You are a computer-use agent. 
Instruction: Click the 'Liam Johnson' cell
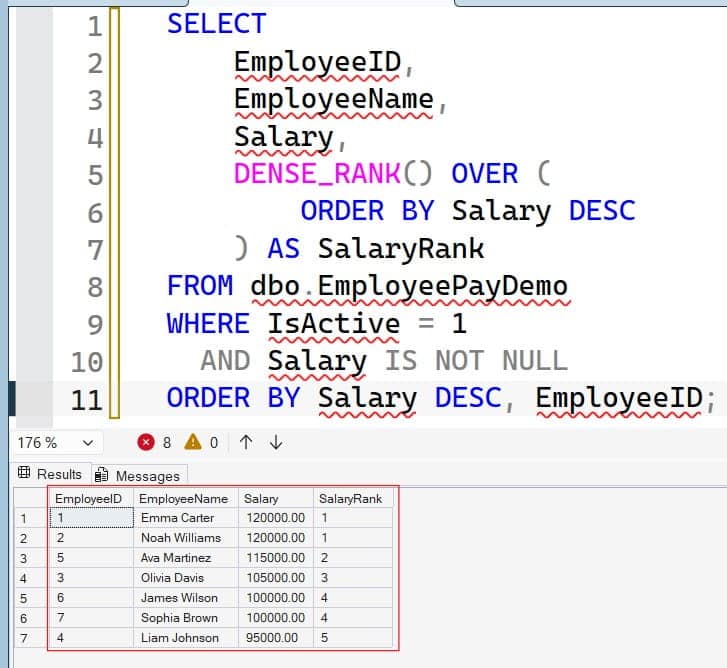[186, 638]
